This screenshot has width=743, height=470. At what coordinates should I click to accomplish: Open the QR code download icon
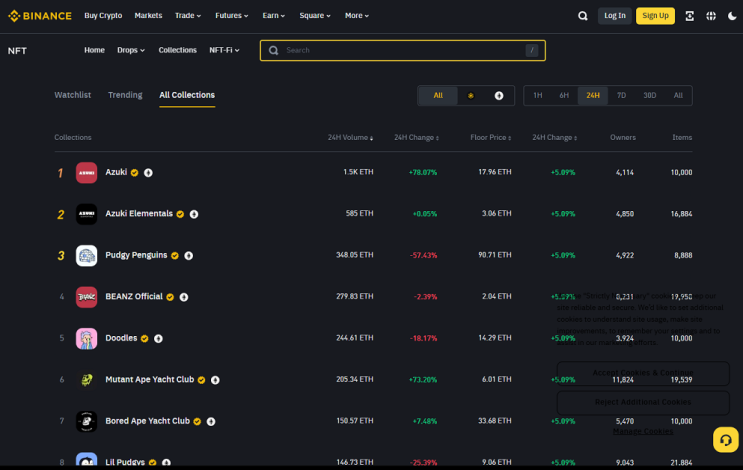coord(689,16)
